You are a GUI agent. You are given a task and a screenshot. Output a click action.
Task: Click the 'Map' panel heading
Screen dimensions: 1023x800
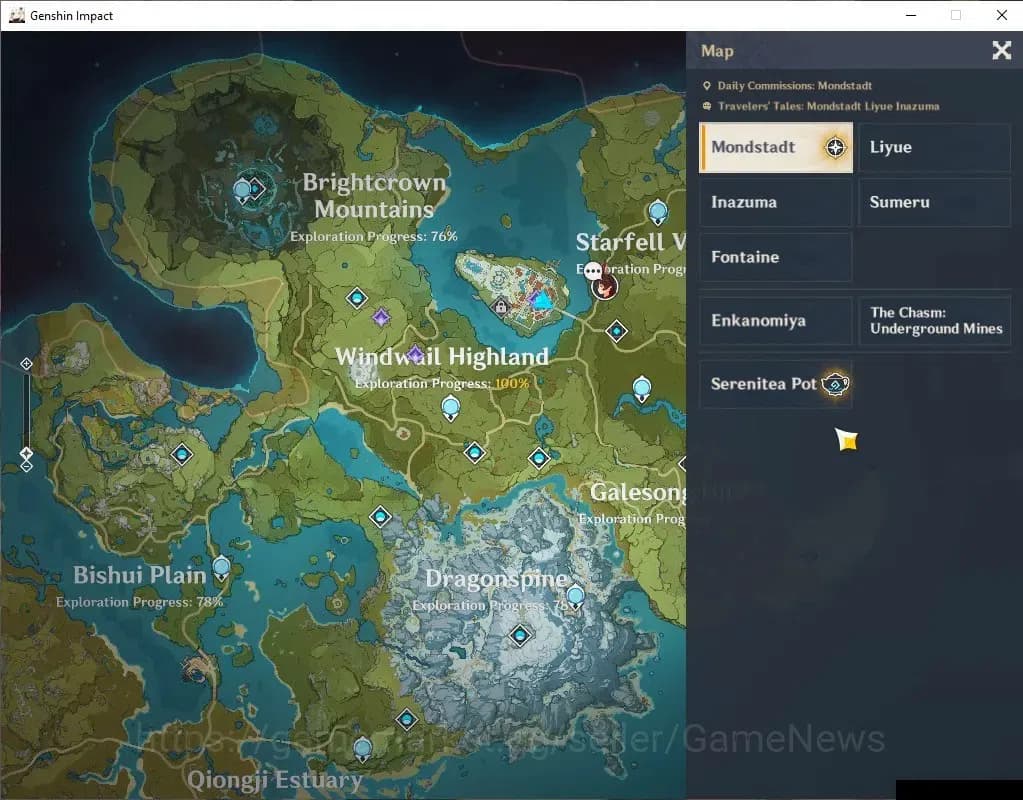[717, 51]
